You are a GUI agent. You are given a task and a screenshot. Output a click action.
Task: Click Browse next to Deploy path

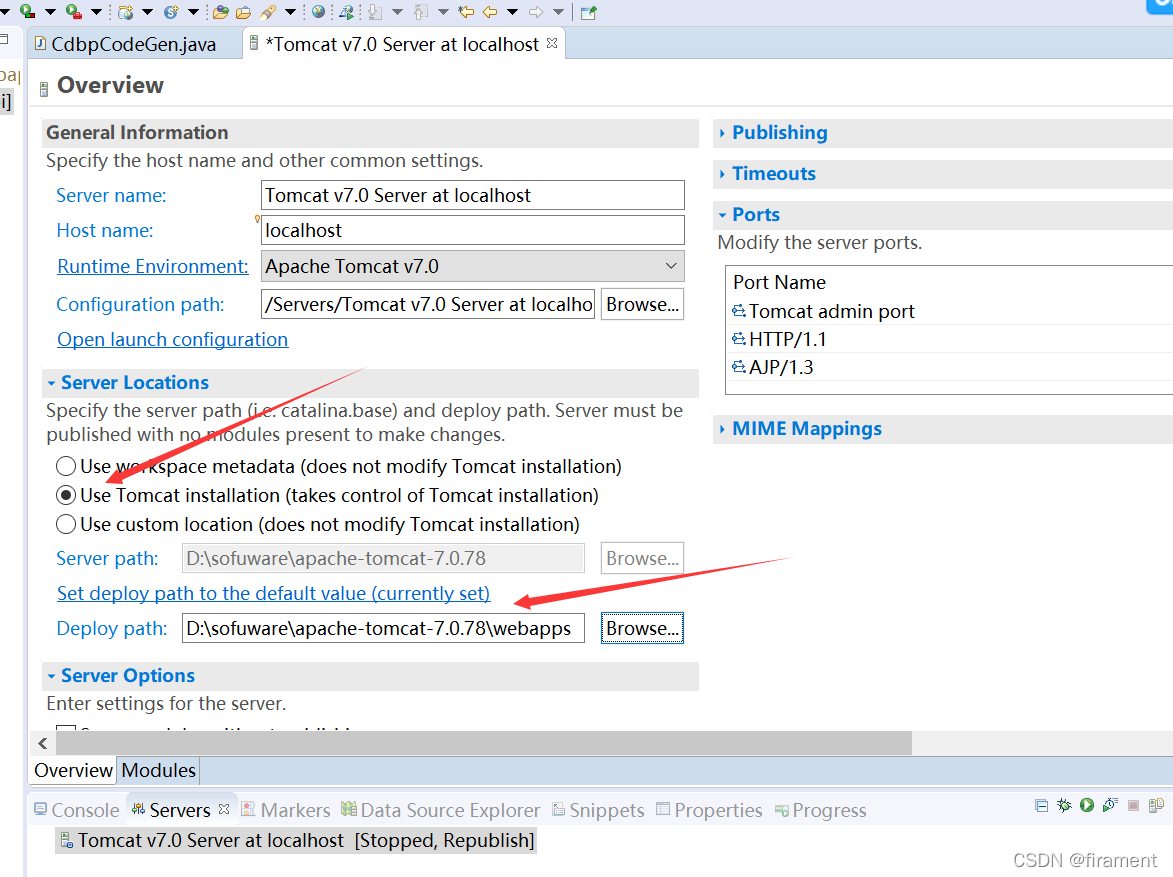643,628
